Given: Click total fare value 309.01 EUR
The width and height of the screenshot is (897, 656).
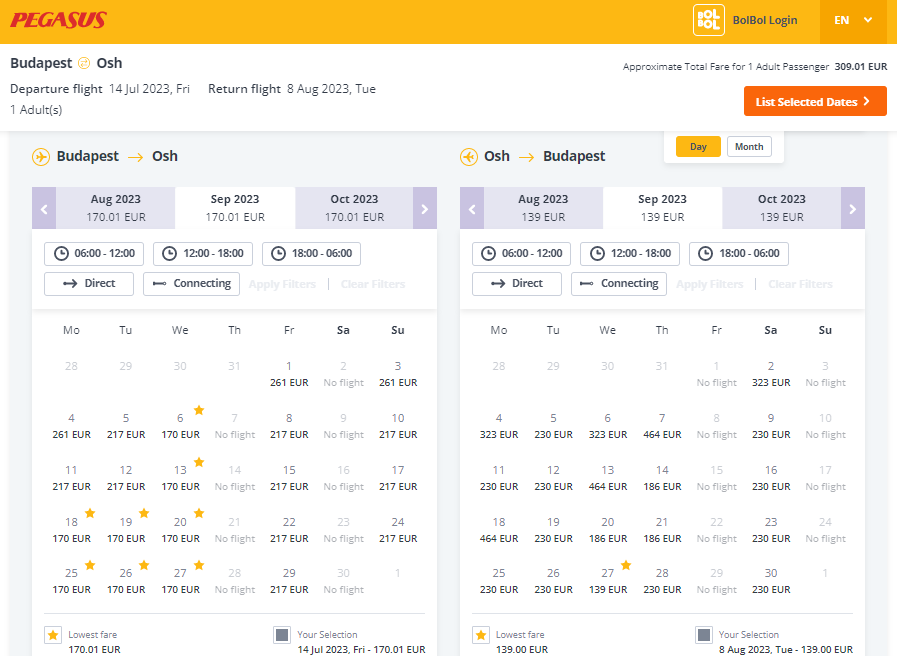Looking at the screenshot, I should [860, 66].
